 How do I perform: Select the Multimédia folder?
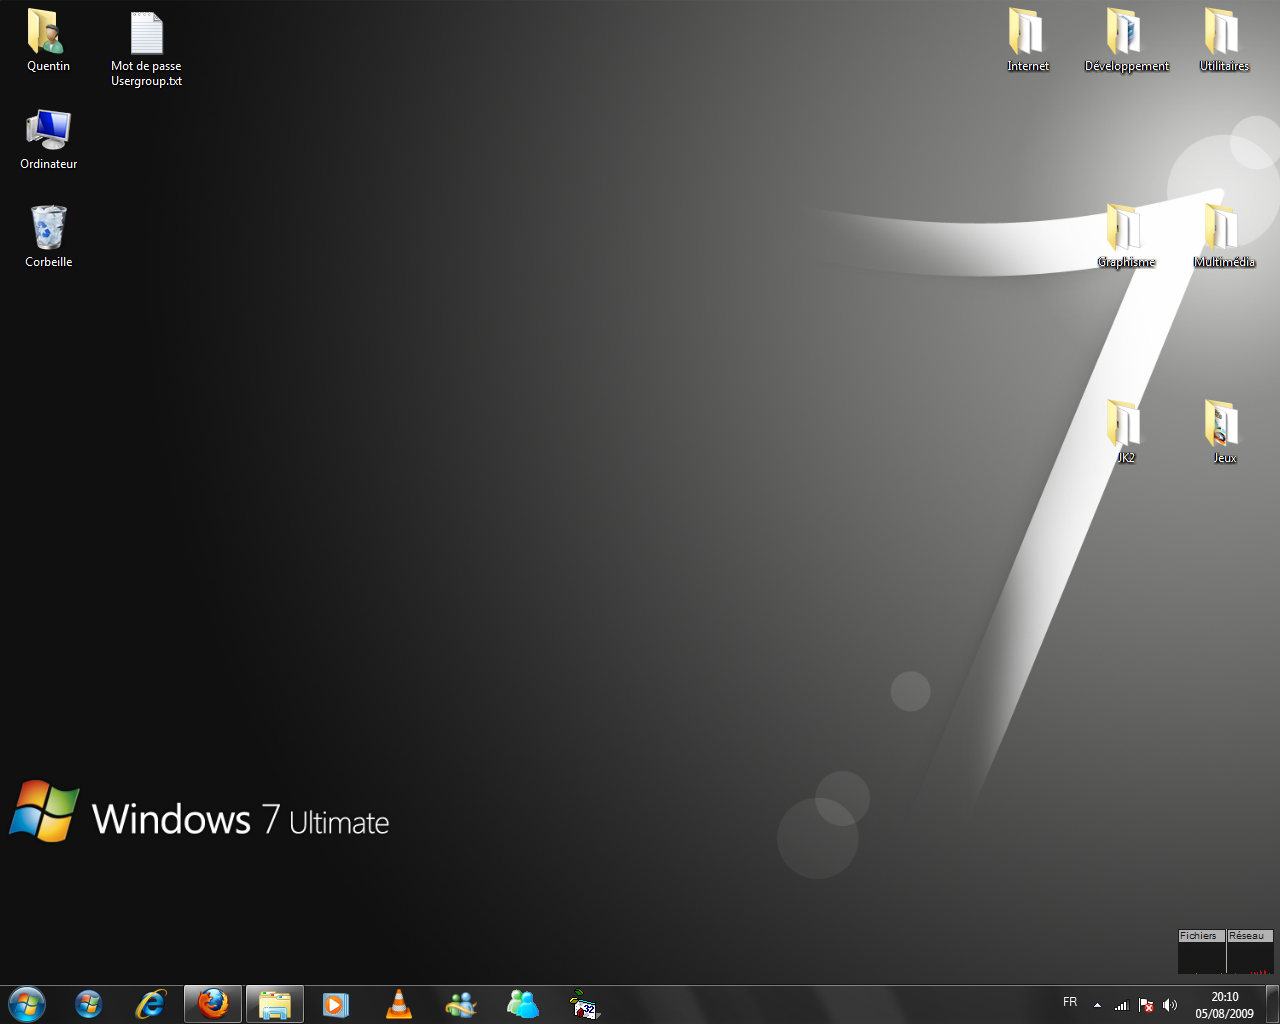click(1224, 237)
